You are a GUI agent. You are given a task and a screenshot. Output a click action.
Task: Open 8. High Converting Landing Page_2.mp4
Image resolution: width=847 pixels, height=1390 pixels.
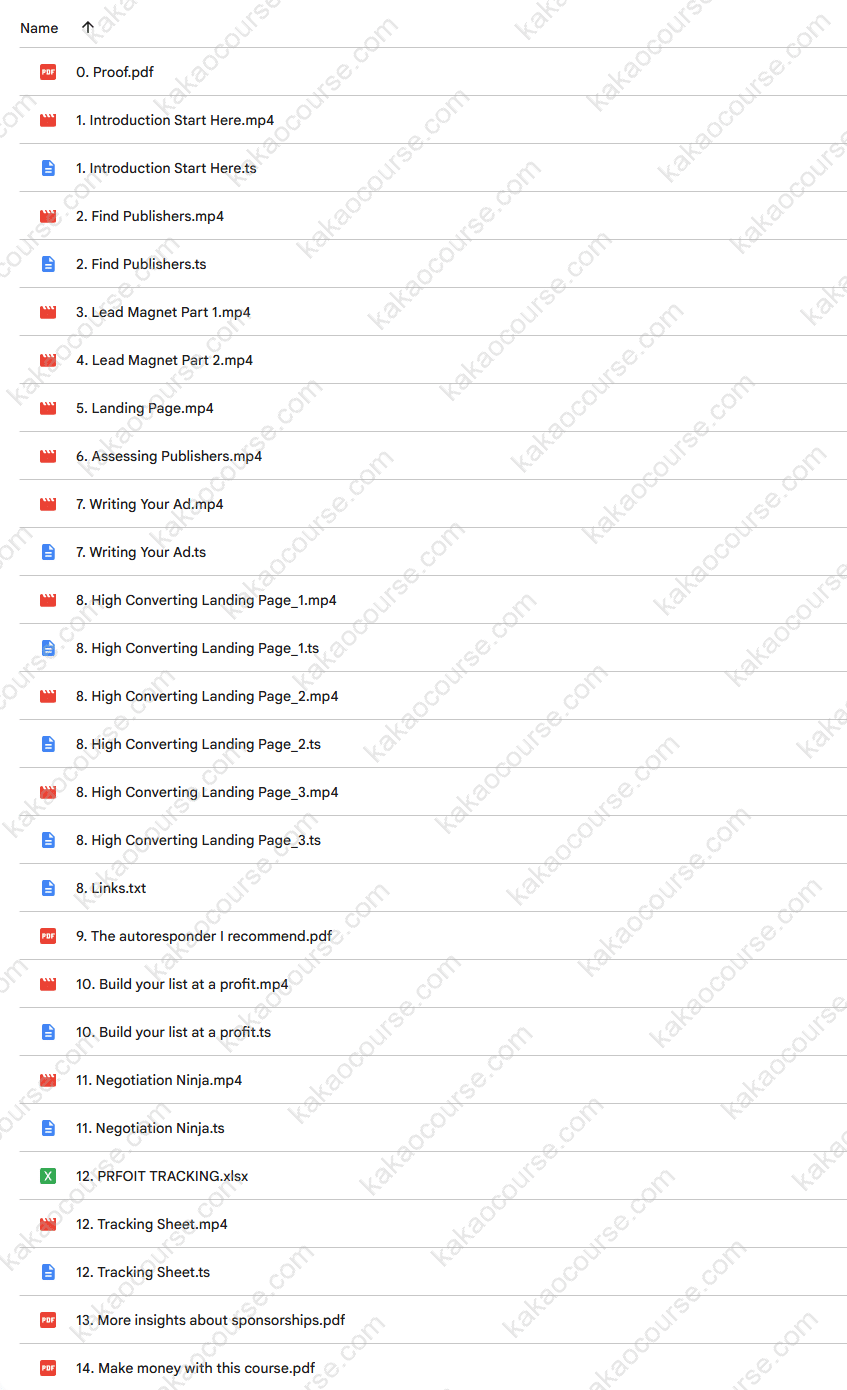coord(207,696)
